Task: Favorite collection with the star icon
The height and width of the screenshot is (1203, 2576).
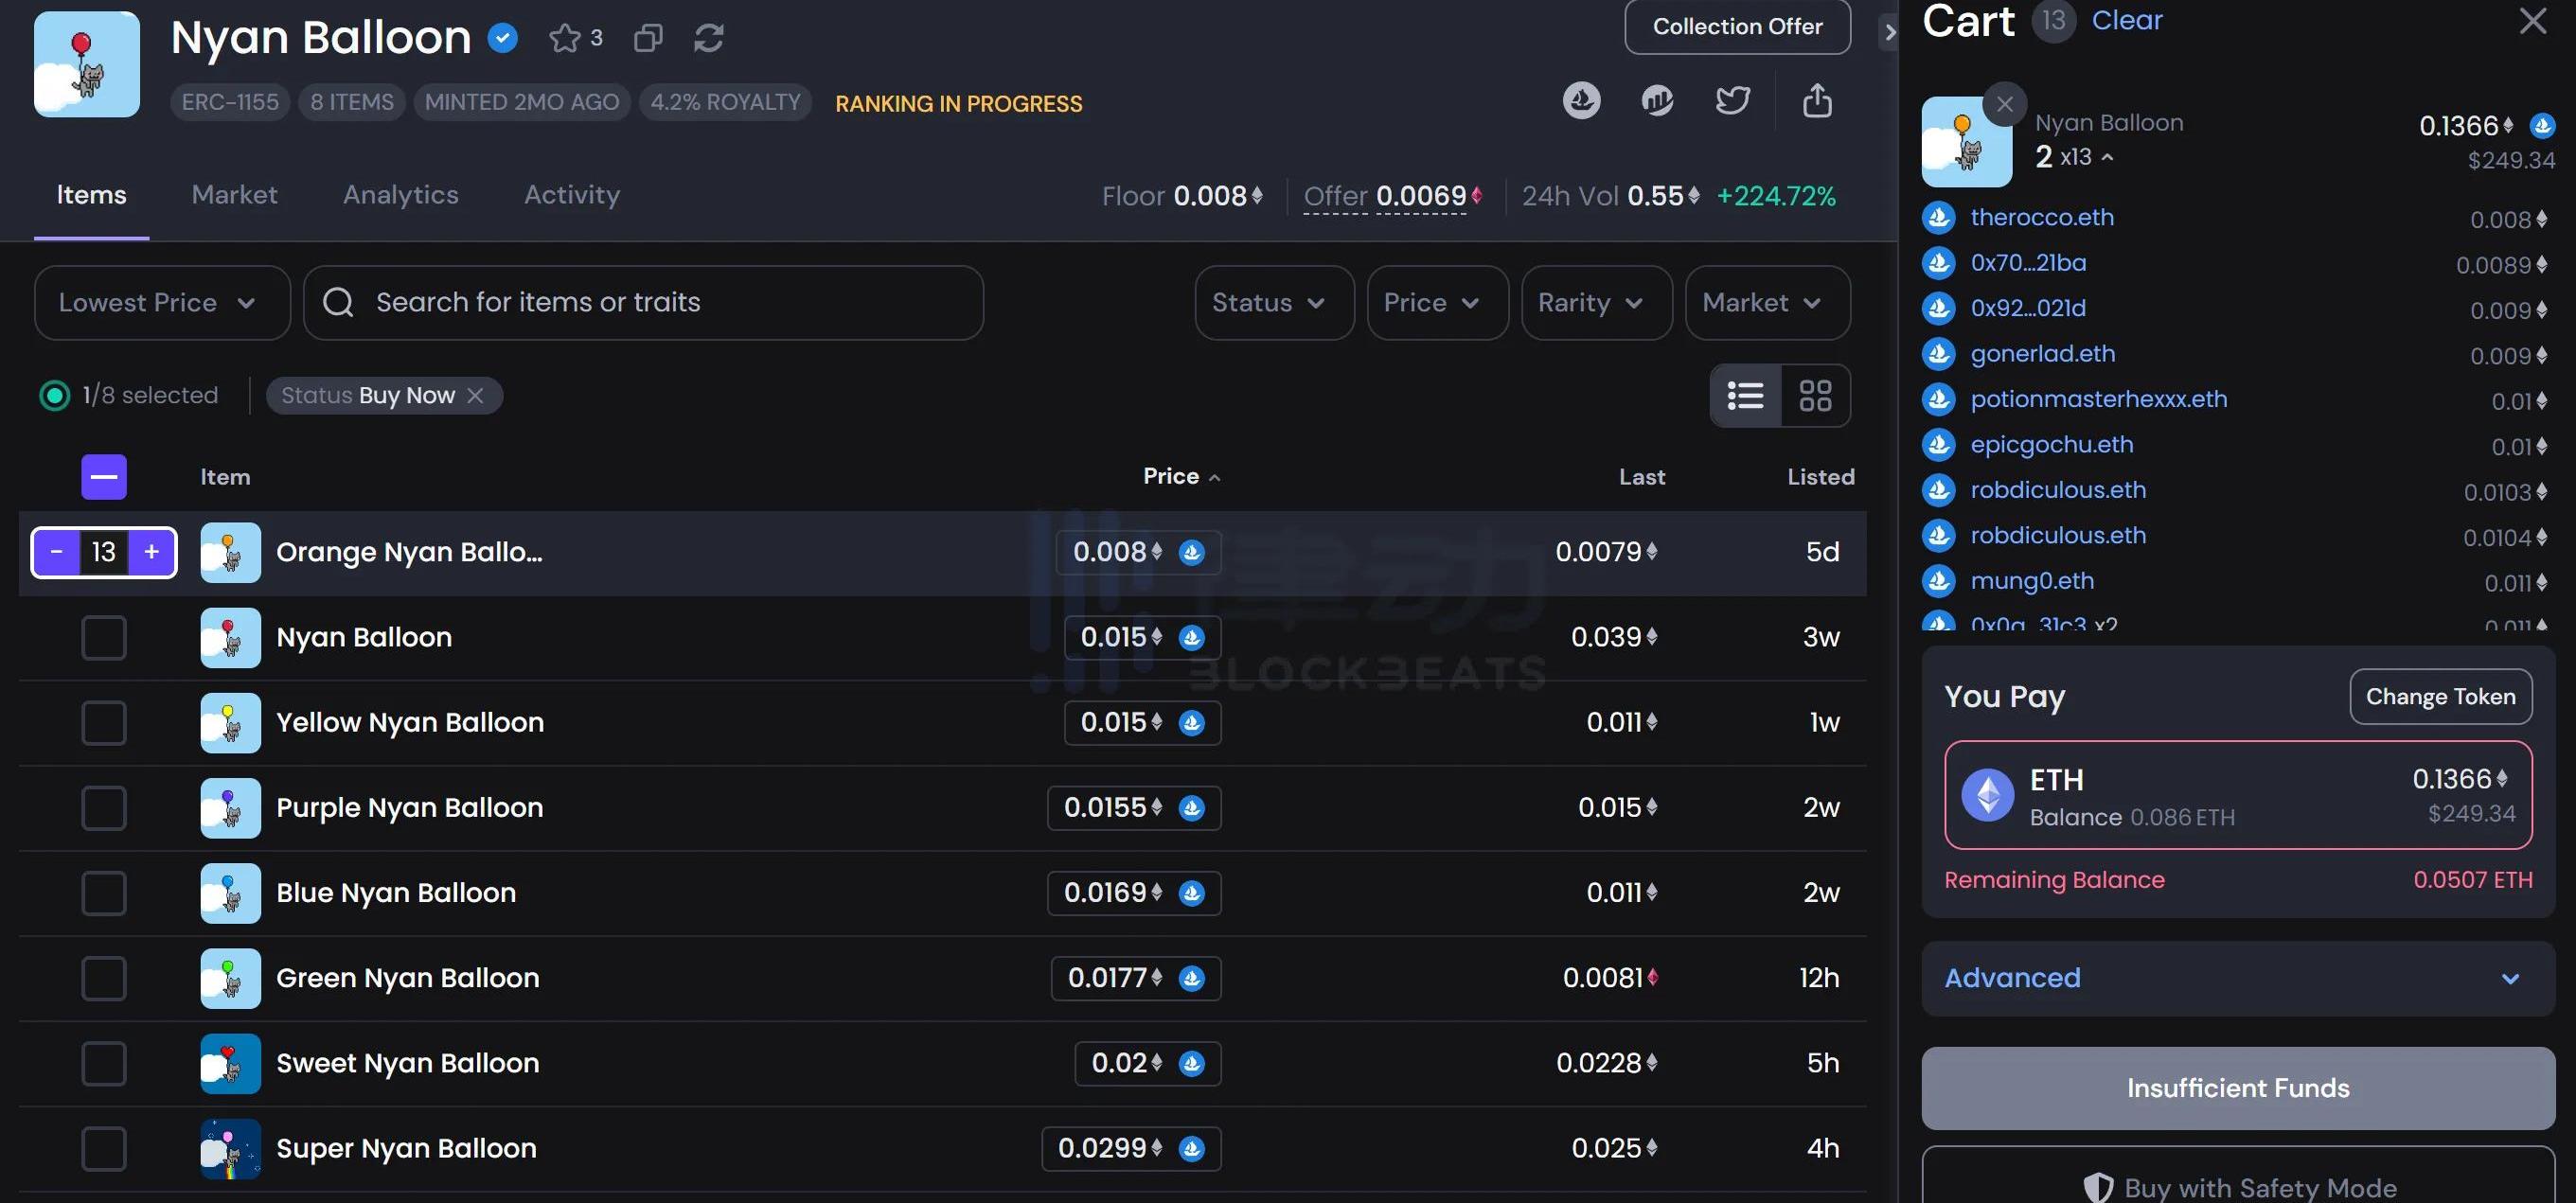Action: (565, 38)
